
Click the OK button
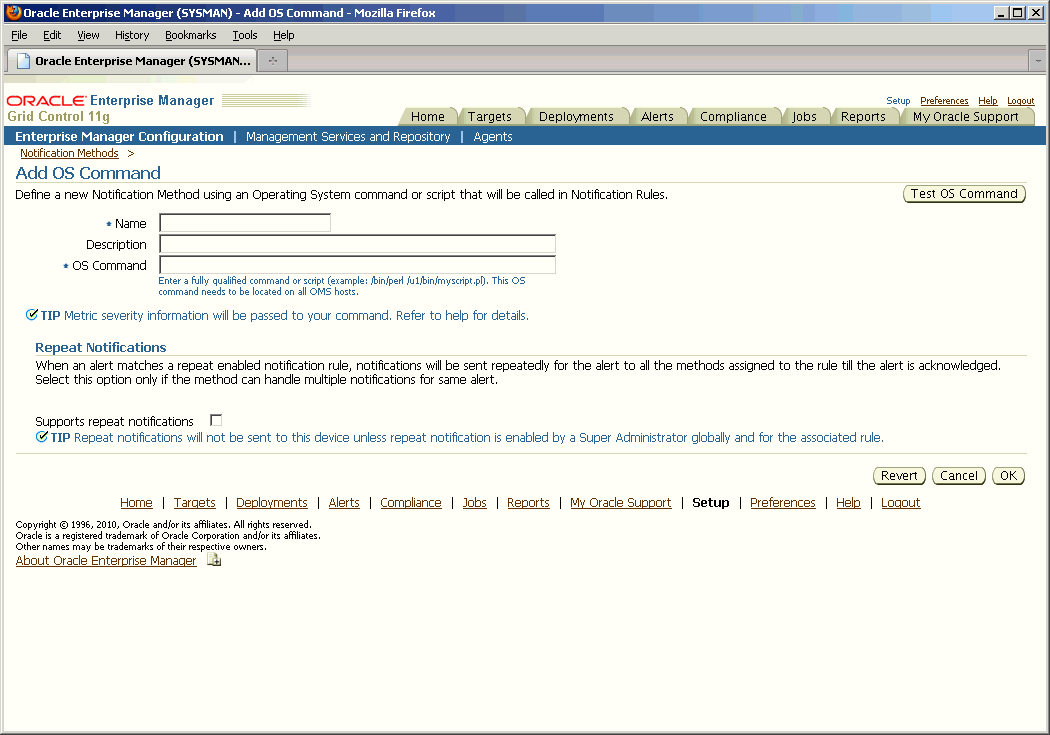pyautogui.click(x=1008, y=475)
